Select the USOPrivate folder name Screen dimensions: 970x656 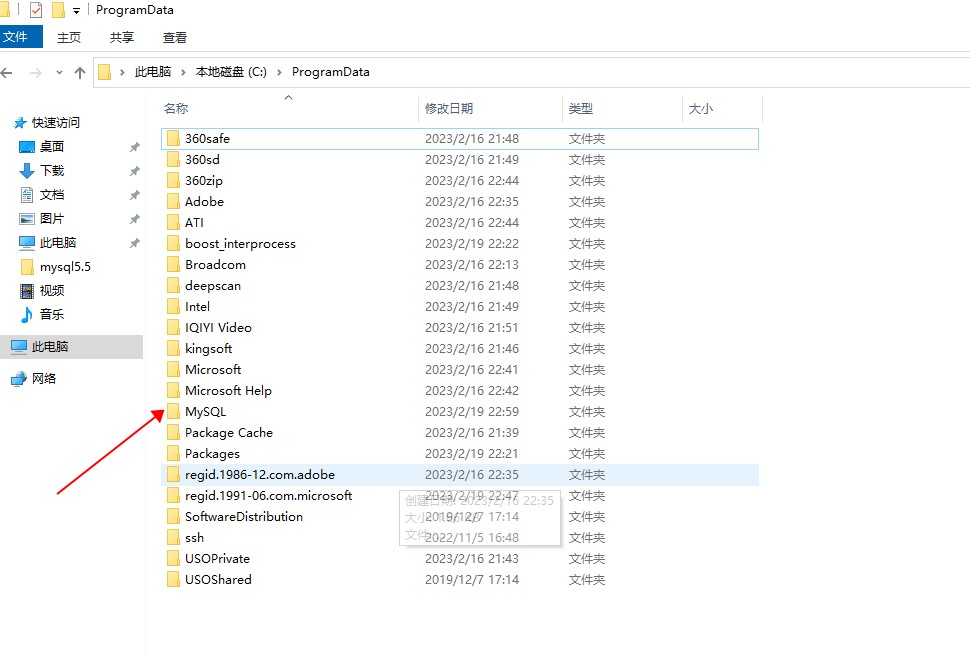coord(217,559)
